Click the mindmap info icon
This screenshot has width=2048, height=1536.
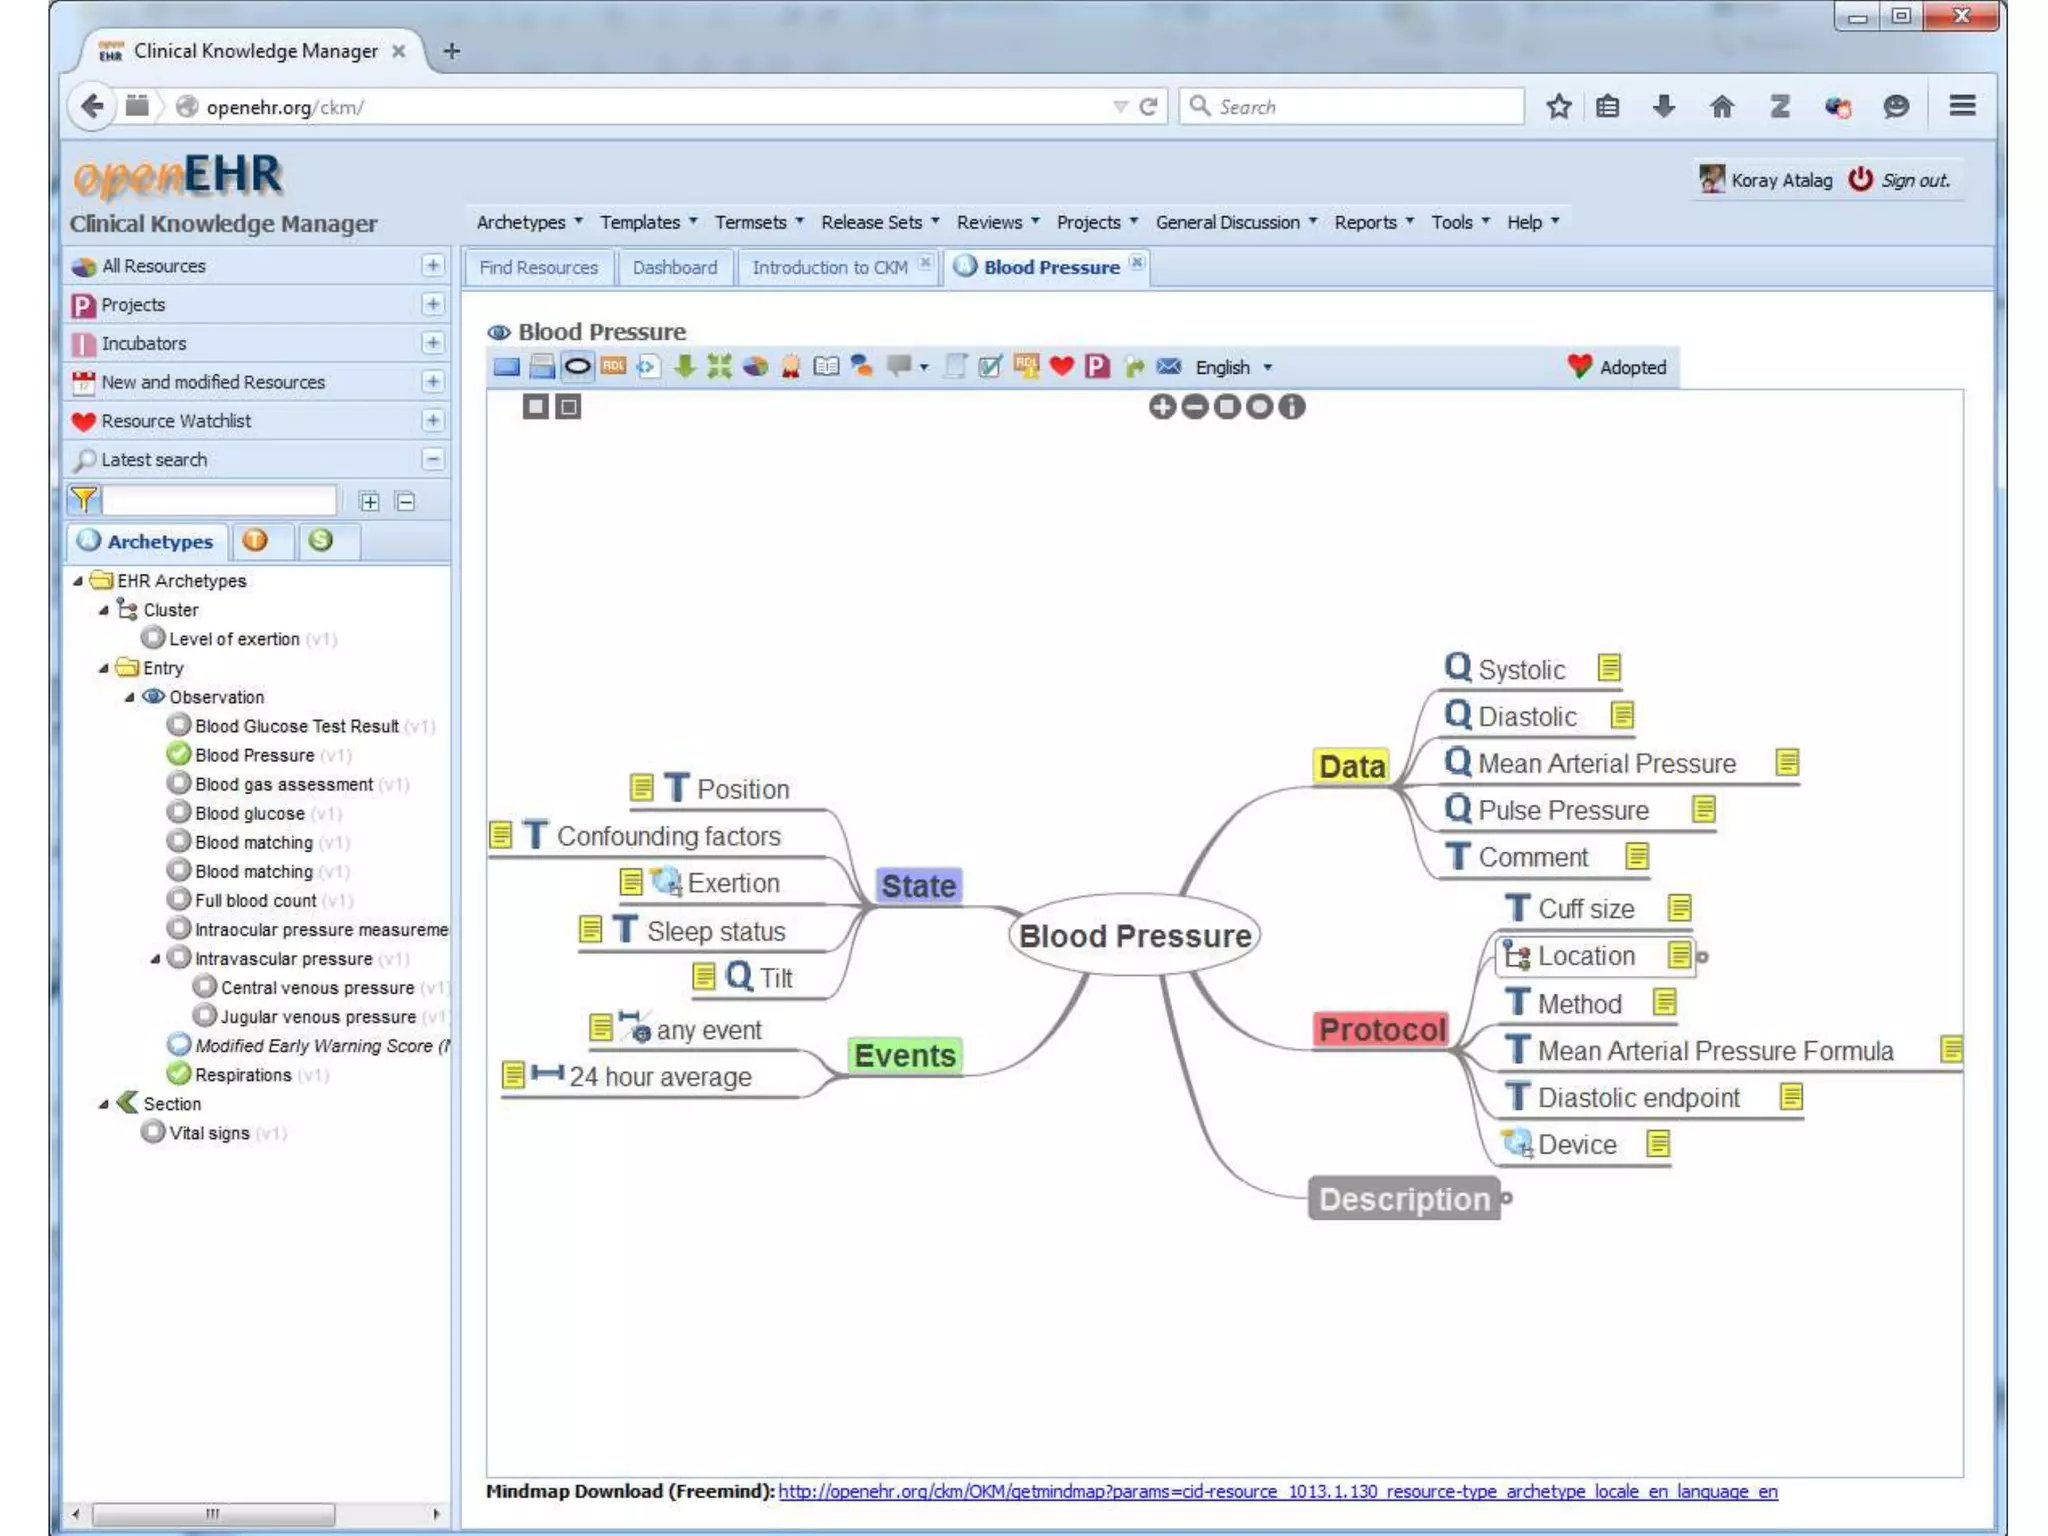[x=1292, y=407]
